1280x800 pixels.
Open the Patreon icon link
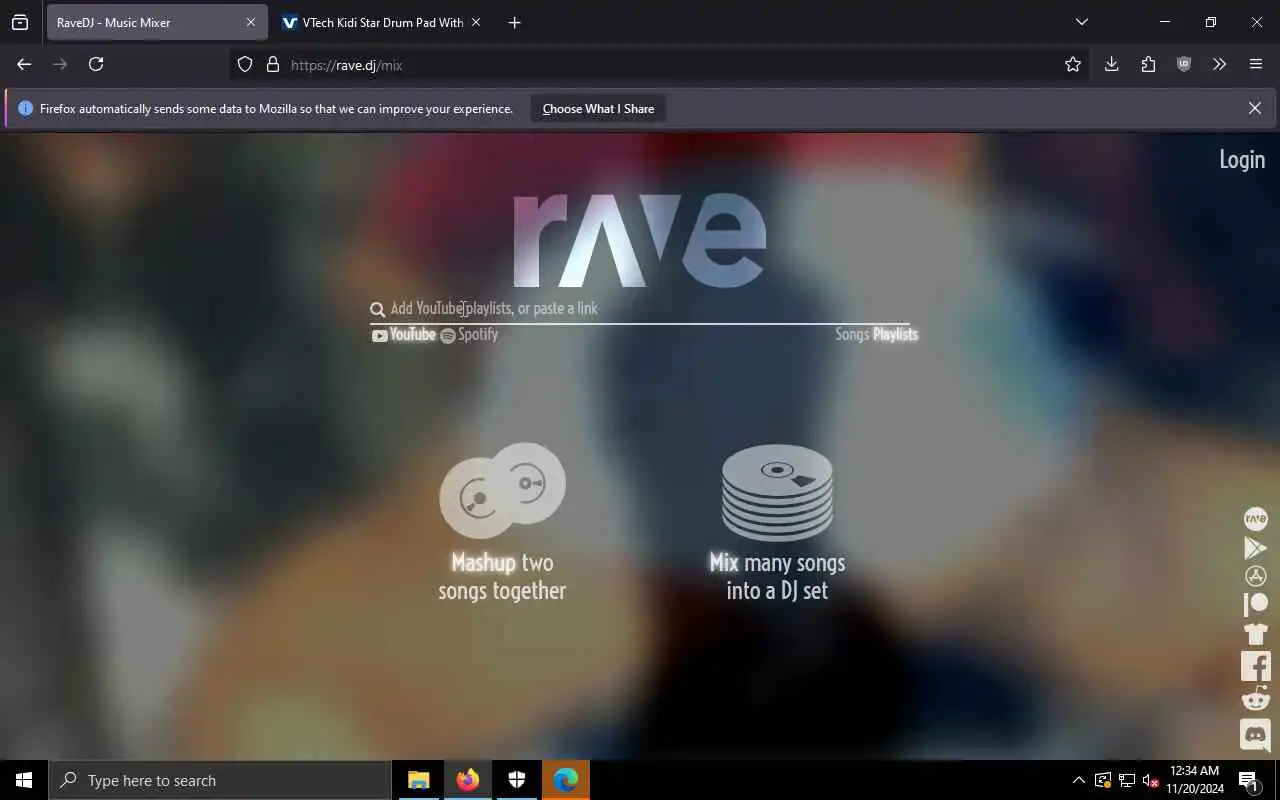tap(1255, 604)
